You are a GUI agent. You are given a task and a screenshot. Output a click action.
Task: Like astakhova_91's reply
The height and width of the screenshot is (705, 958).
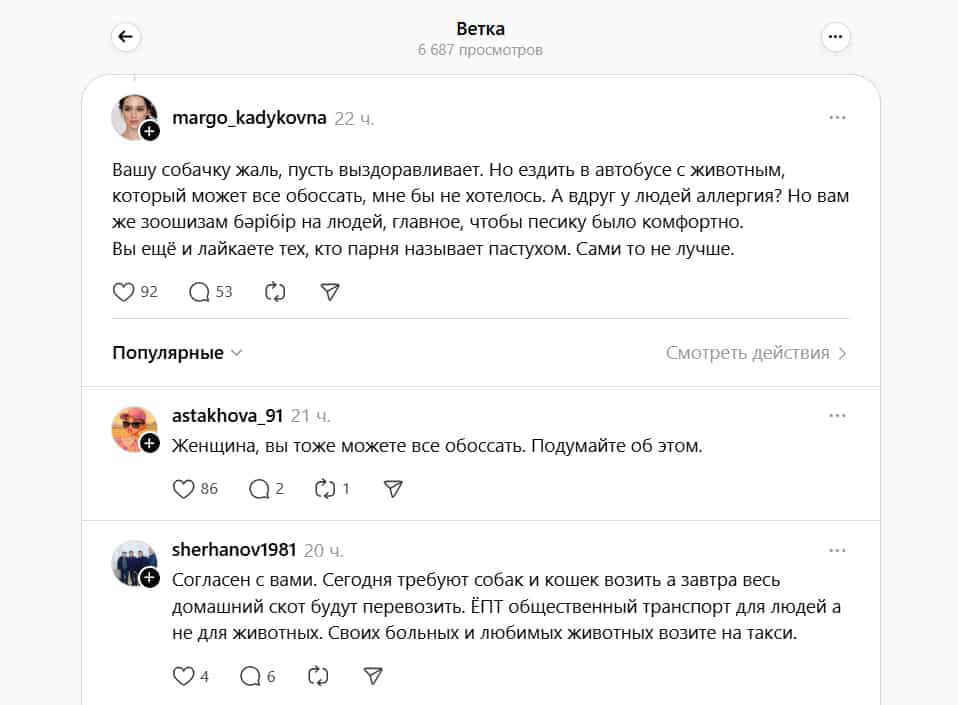point(183,489)
